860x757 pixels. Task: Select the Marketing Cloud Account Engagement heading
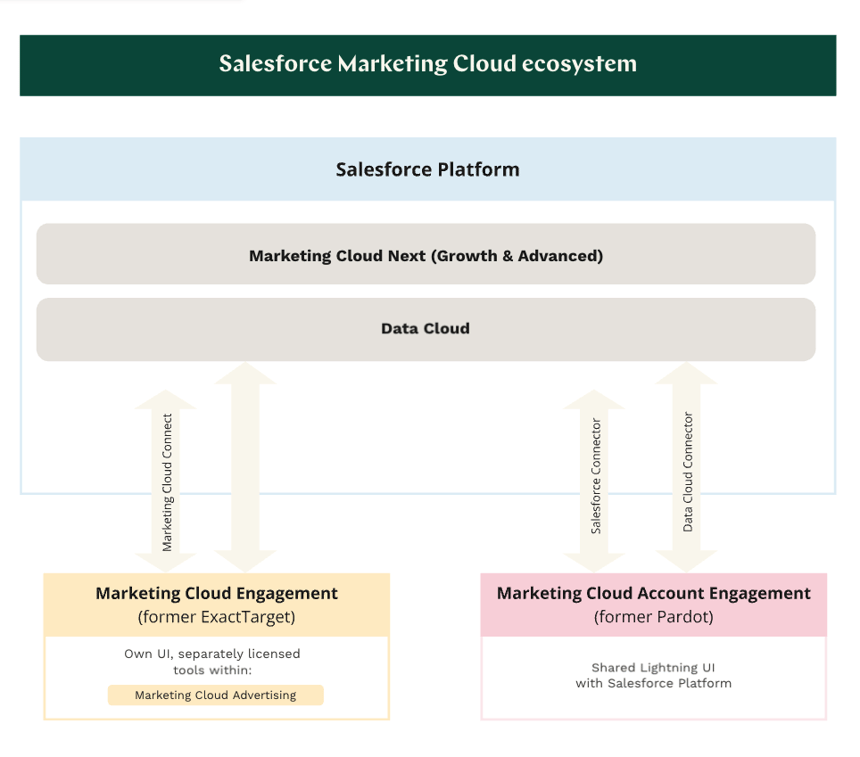pyautogui.click(x=653, y=593)
